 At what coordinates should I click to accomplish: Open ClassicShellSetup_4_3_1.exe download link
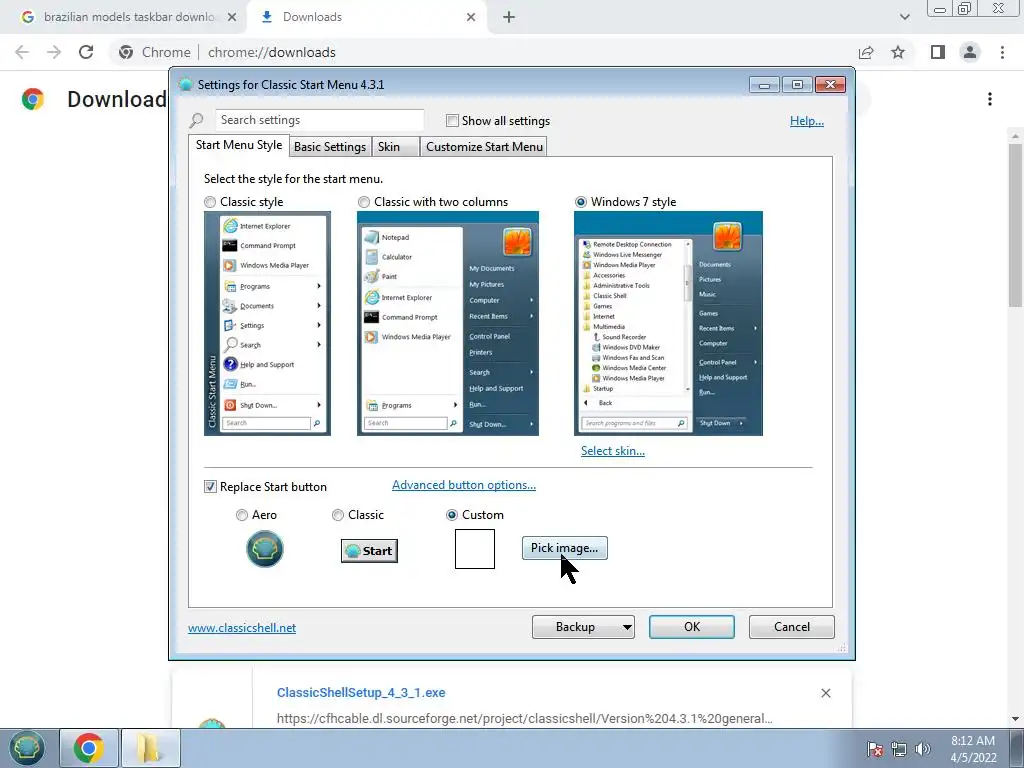coord(361,693)
